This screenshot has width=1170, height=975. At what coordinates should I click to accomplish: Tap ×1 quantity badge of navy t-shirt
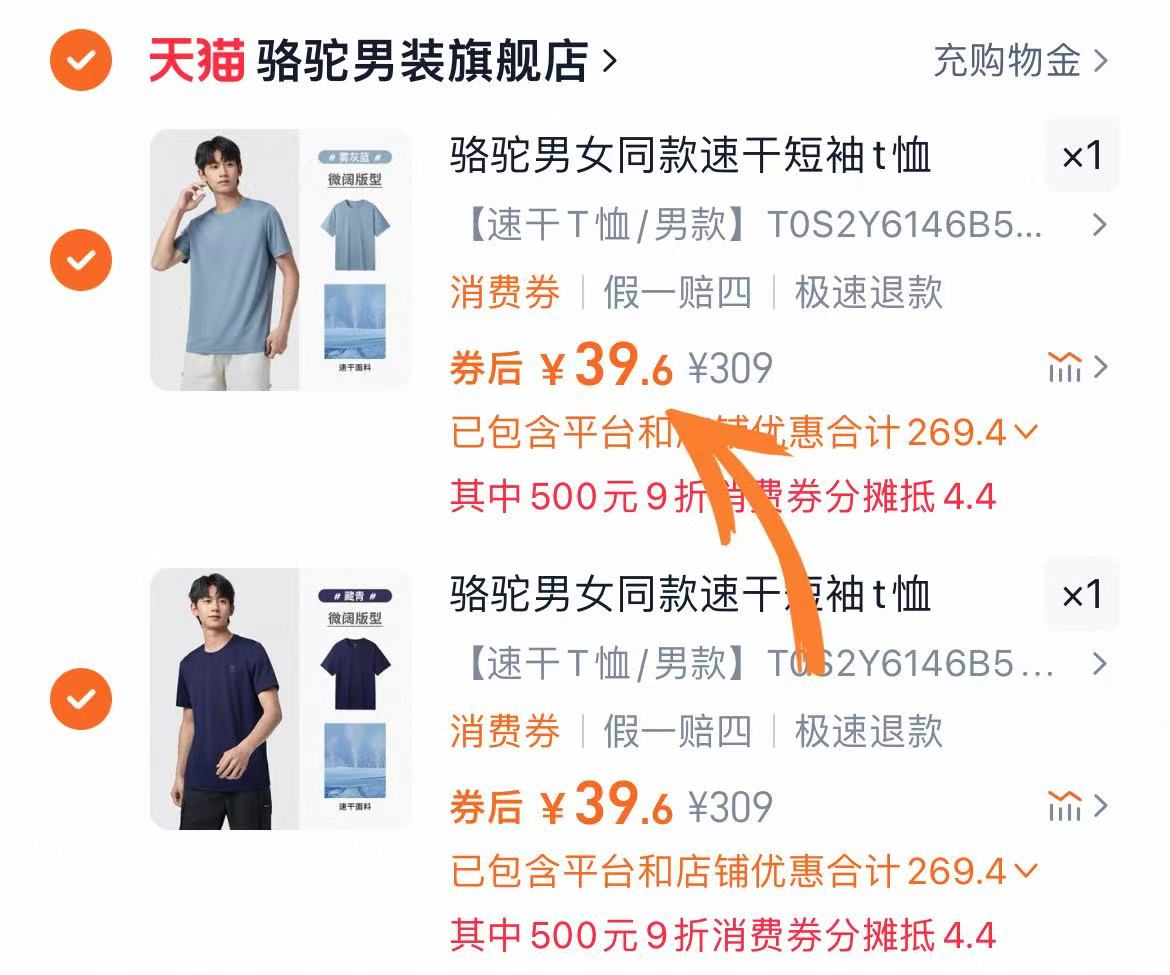pos(1082,595)
